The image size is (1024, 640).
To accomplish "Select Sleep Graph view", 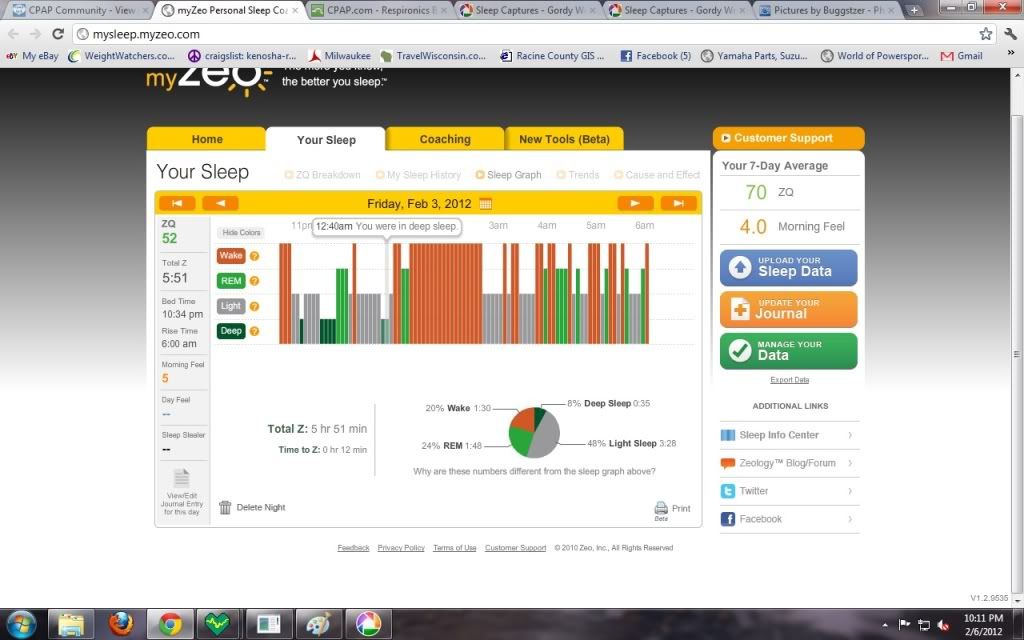I will [509, 175].
